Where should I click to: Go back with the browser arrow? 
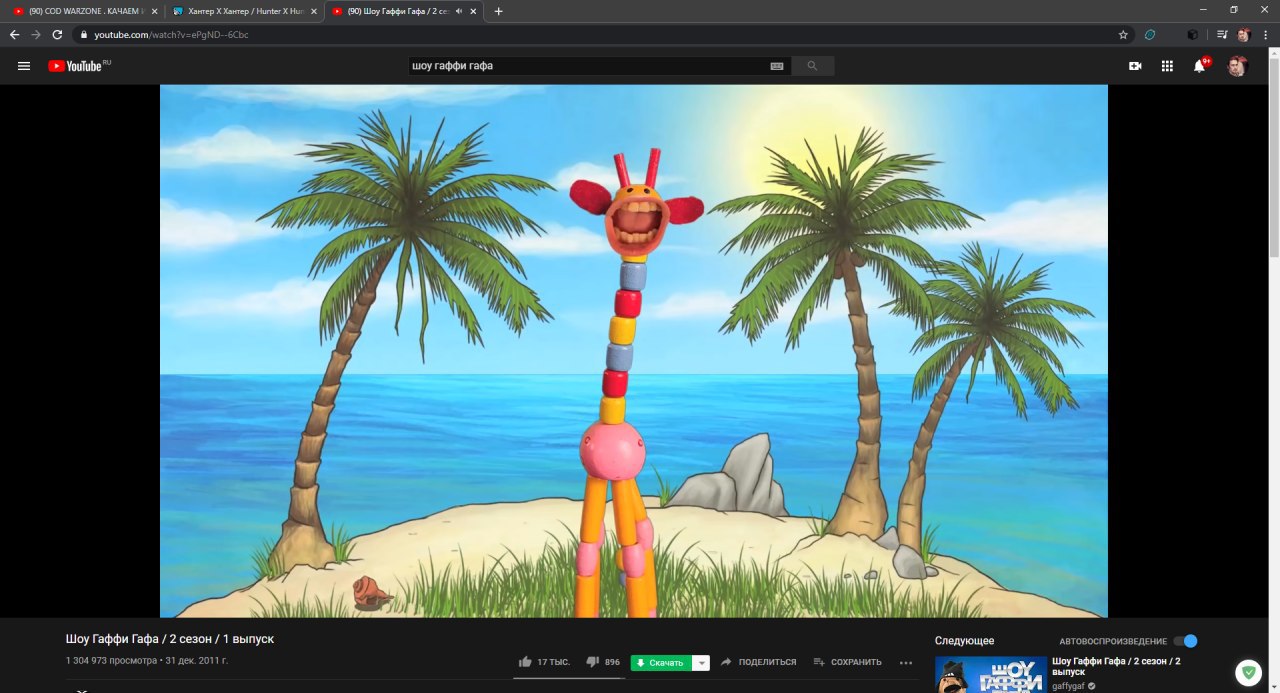(14, 34)
